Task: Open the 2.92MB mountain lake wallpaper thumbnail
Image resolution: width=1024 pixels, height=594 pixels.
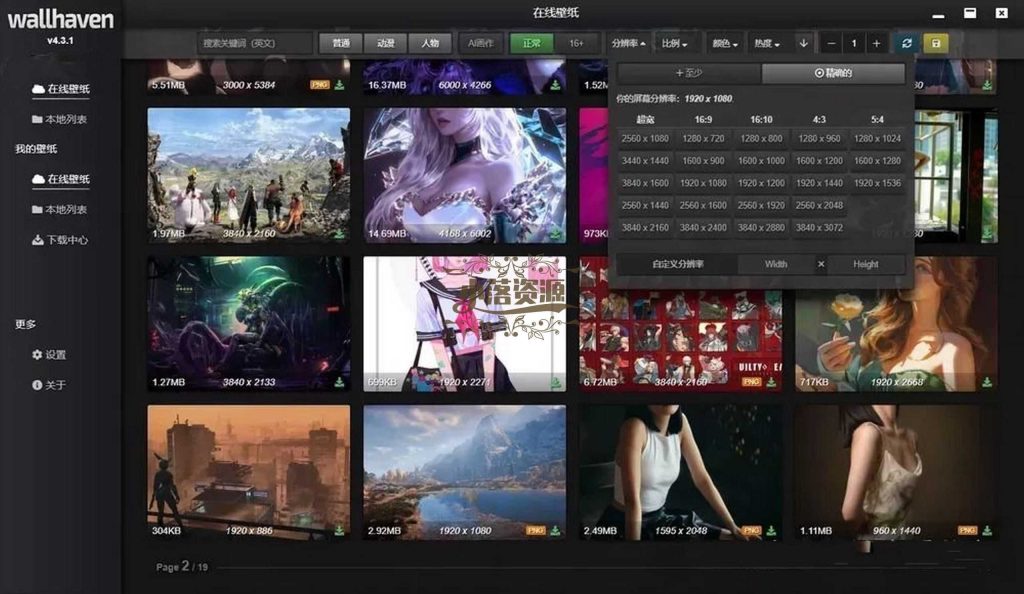Action: tap(464, 472)
